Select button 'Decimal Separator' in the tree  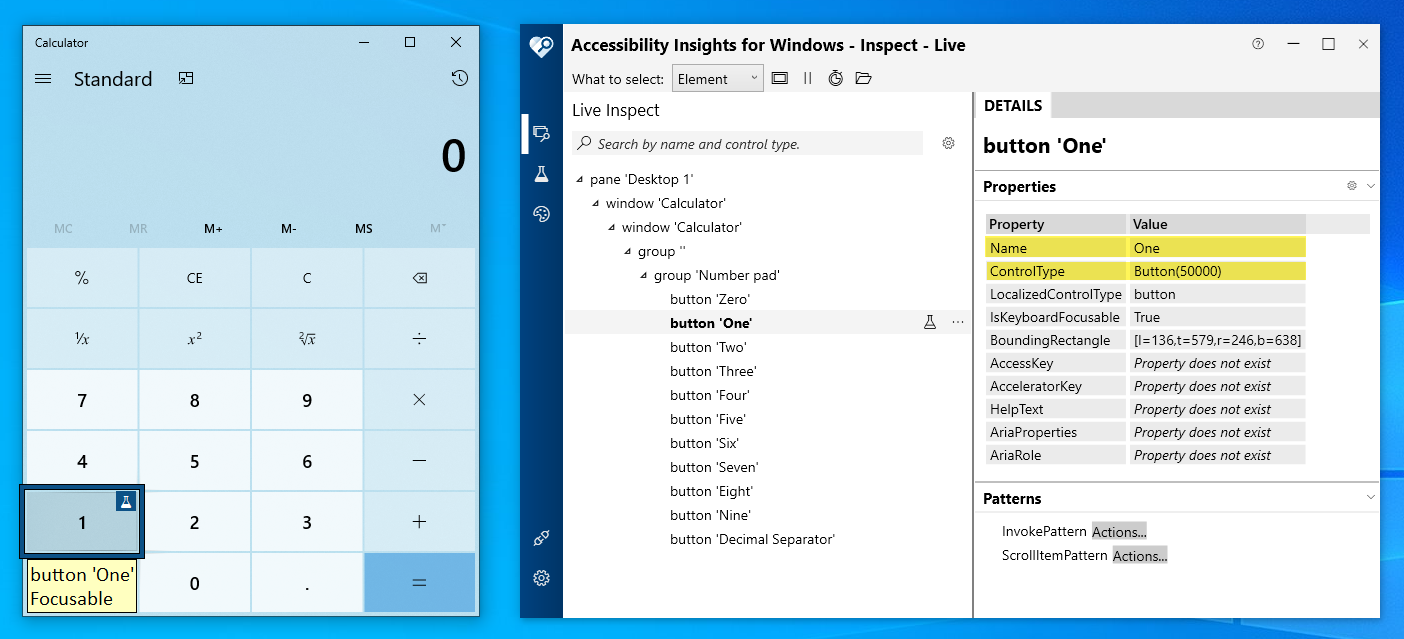tap(752, 539)
